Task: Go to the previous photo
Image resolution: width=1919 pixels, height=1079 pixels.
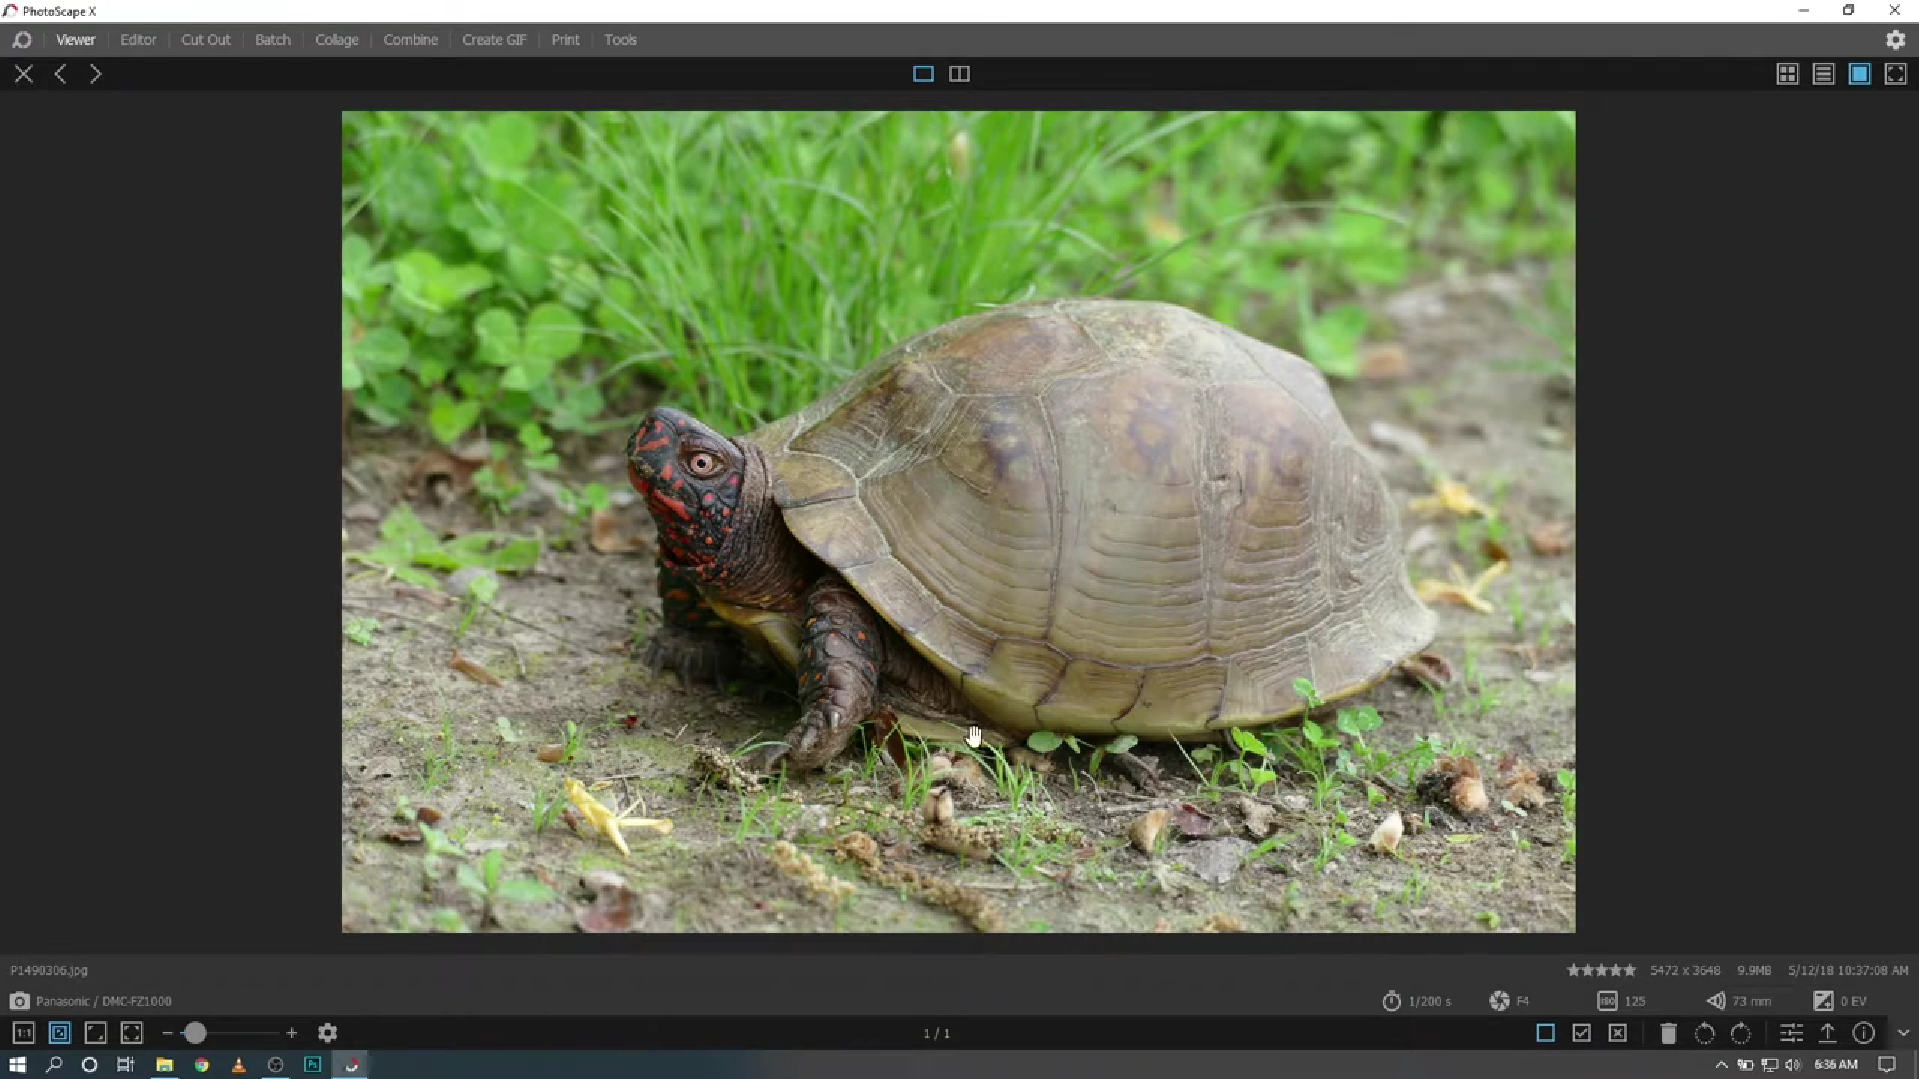Action: (61, 74)
